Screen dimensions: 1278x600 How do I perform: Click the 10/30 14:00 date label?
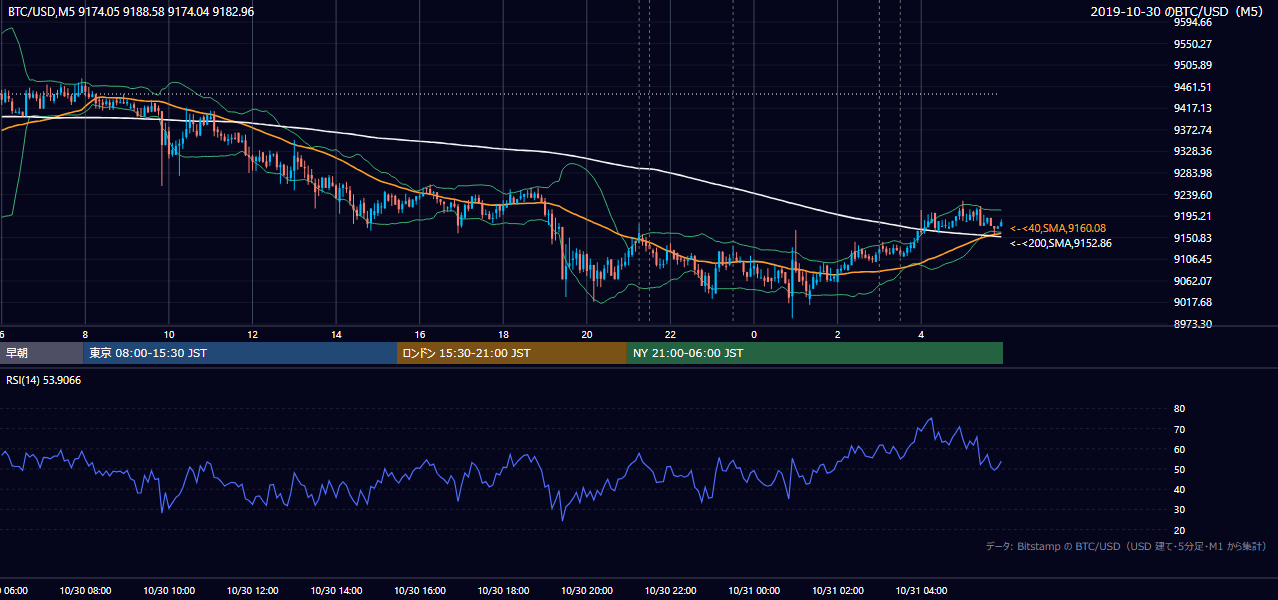(x=336, y=591)
